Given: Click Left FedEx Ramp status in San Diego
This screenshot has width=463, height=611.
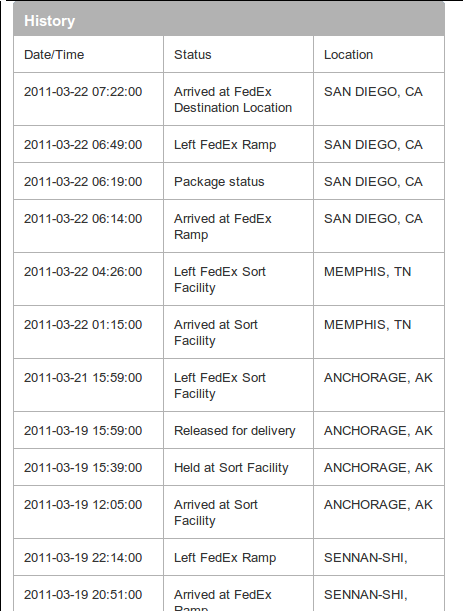Looking at the screenshot, I should pyautogui.click(x=225, y=145).
